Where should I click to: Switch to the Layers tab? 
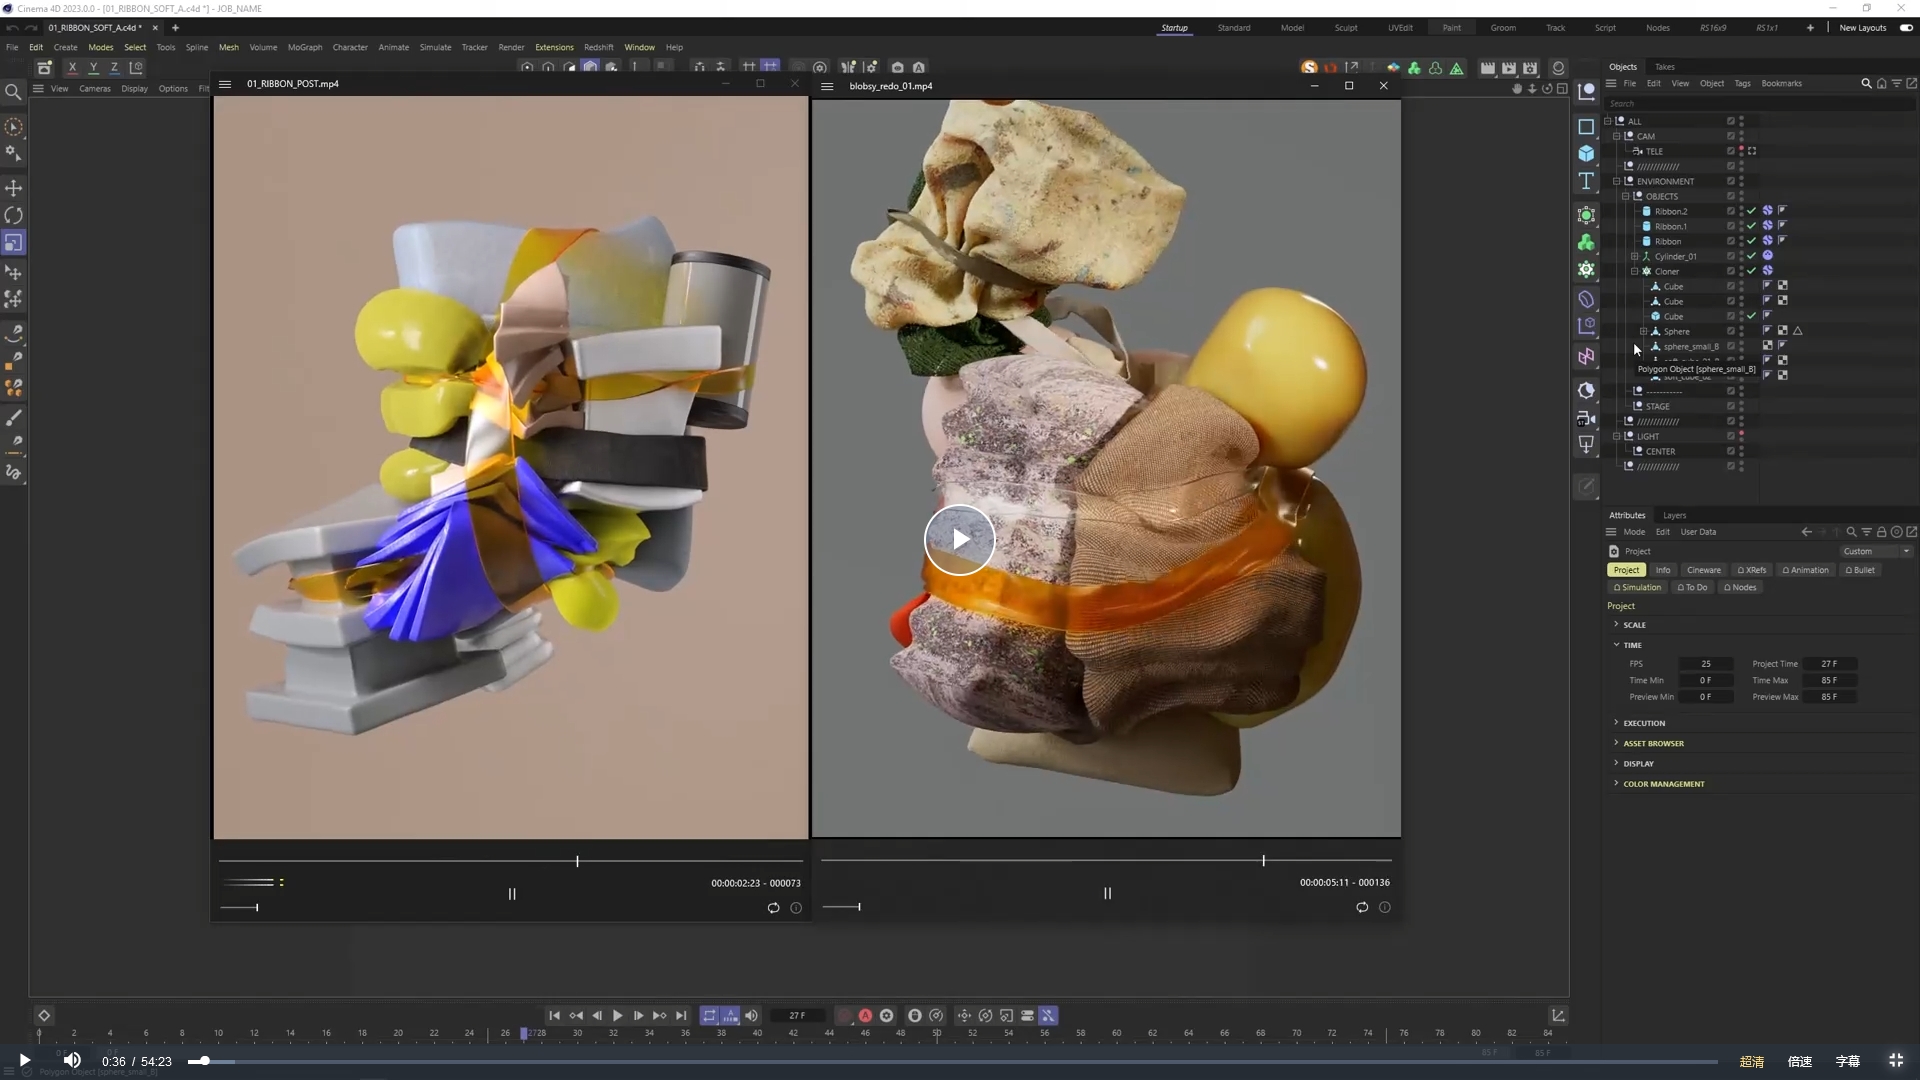pos(1675,515)
